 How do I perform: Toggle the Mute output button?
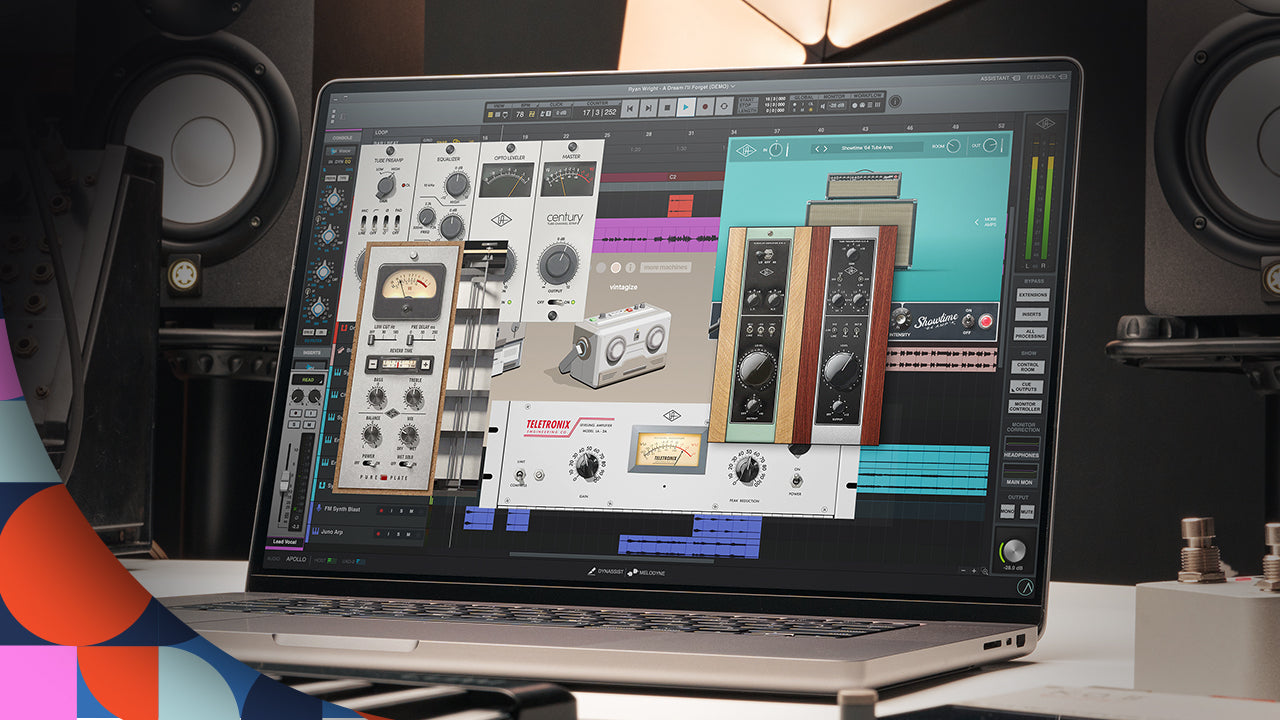[1028, 511]
